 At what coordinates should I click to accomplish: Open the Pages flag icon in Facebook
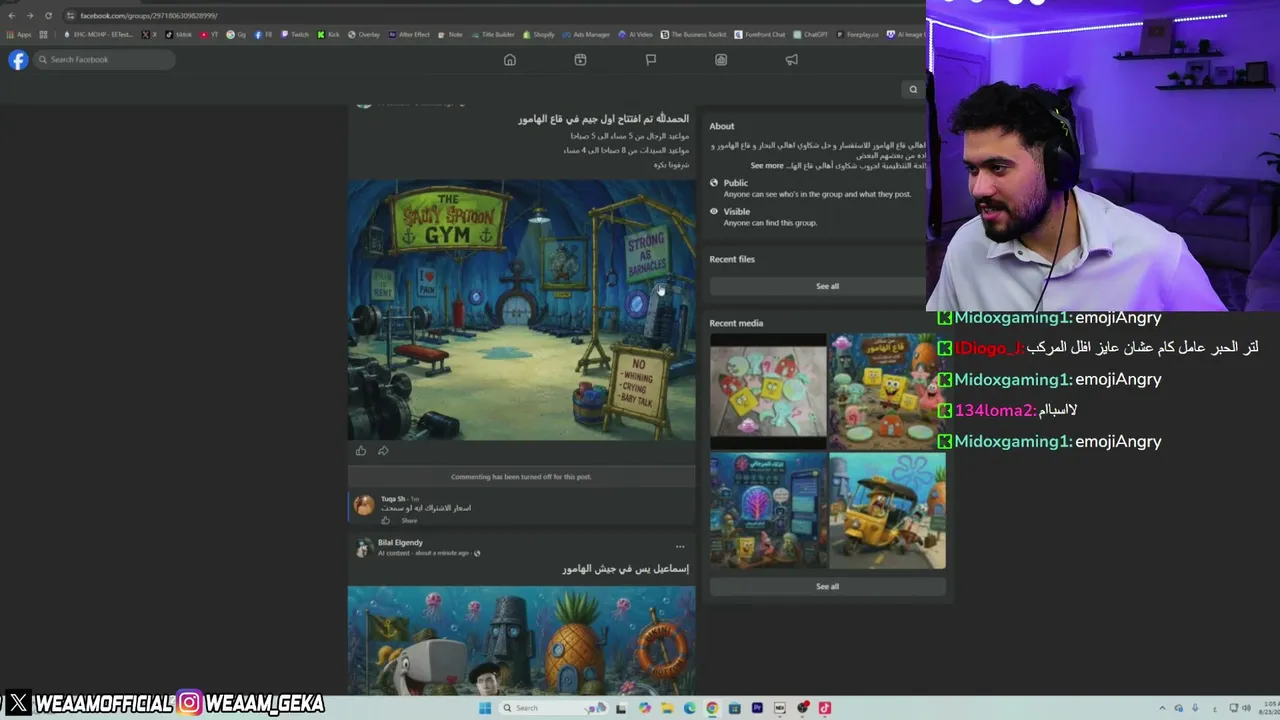click(651, 60)
